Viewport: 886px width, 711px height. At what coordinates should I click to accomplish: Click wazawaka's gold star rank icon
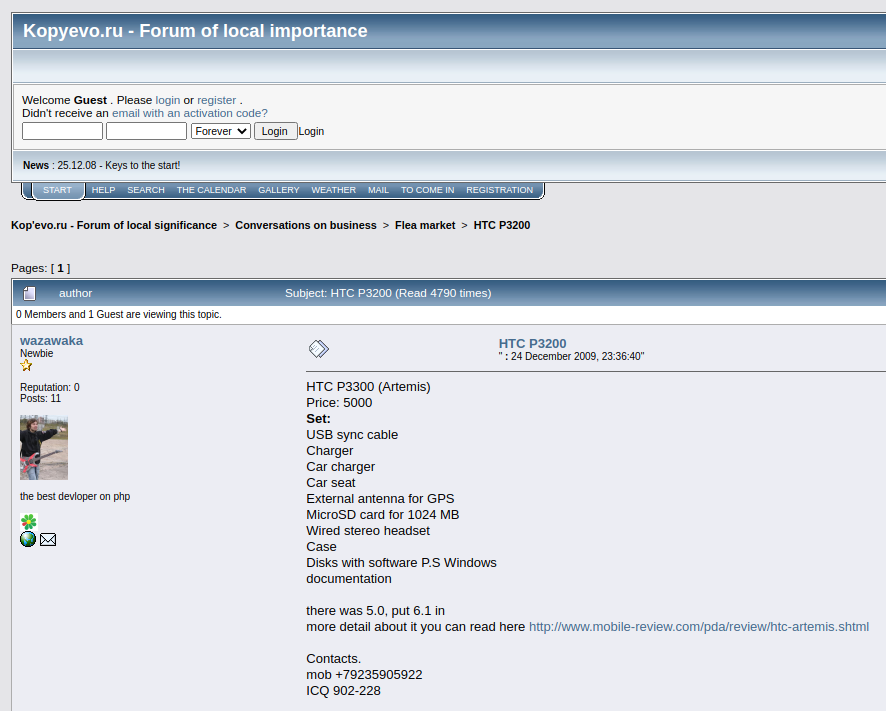[26, 365]
